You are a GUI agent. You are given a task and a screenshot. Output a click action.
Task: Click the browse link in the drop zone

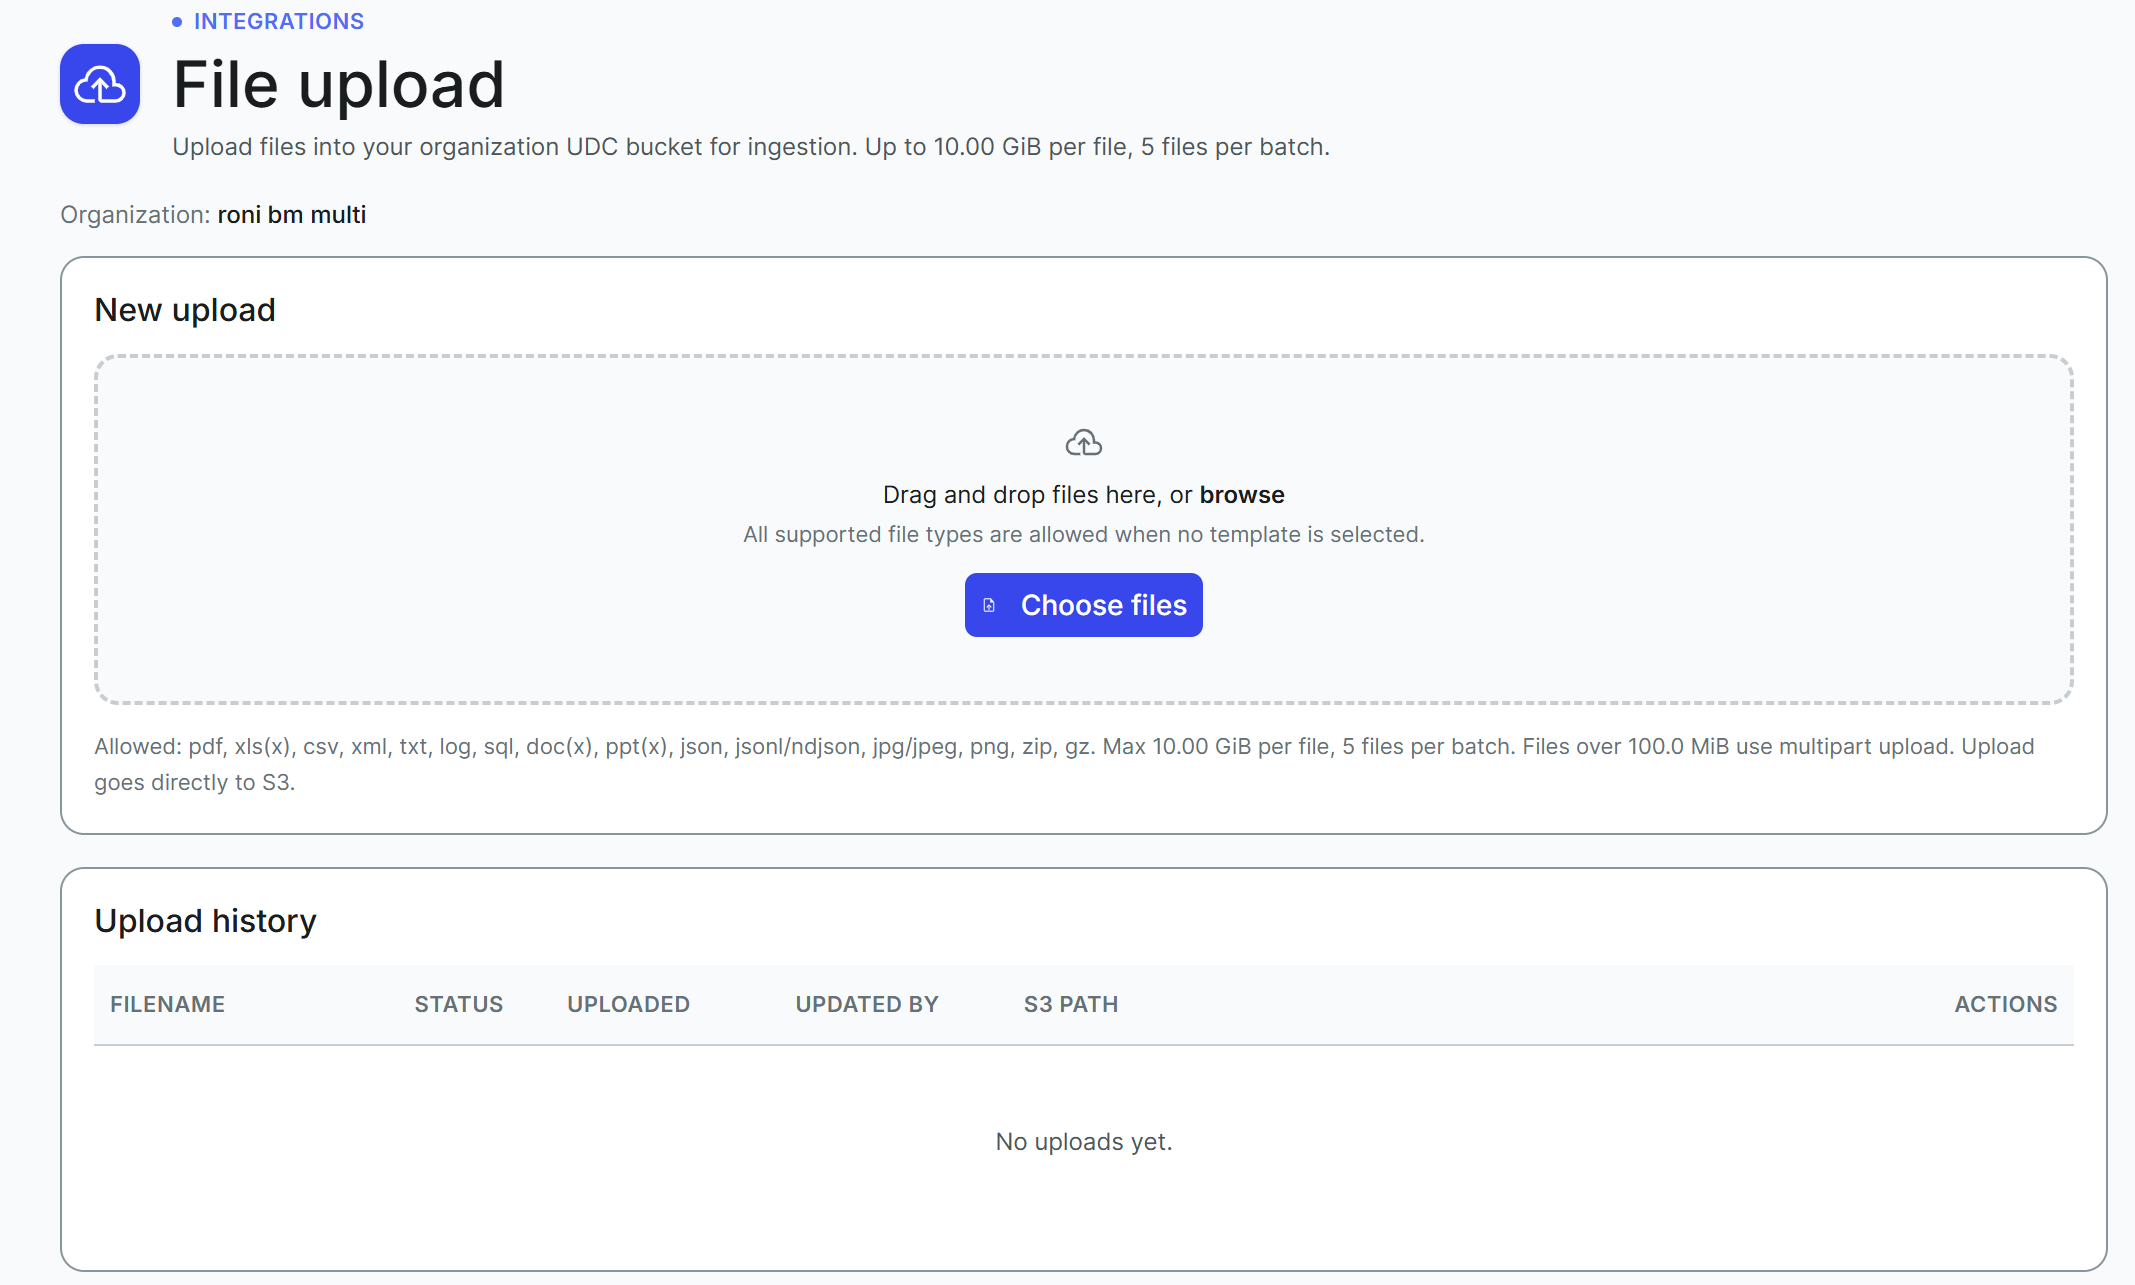pyautogui.click(x=1242, y=495)
